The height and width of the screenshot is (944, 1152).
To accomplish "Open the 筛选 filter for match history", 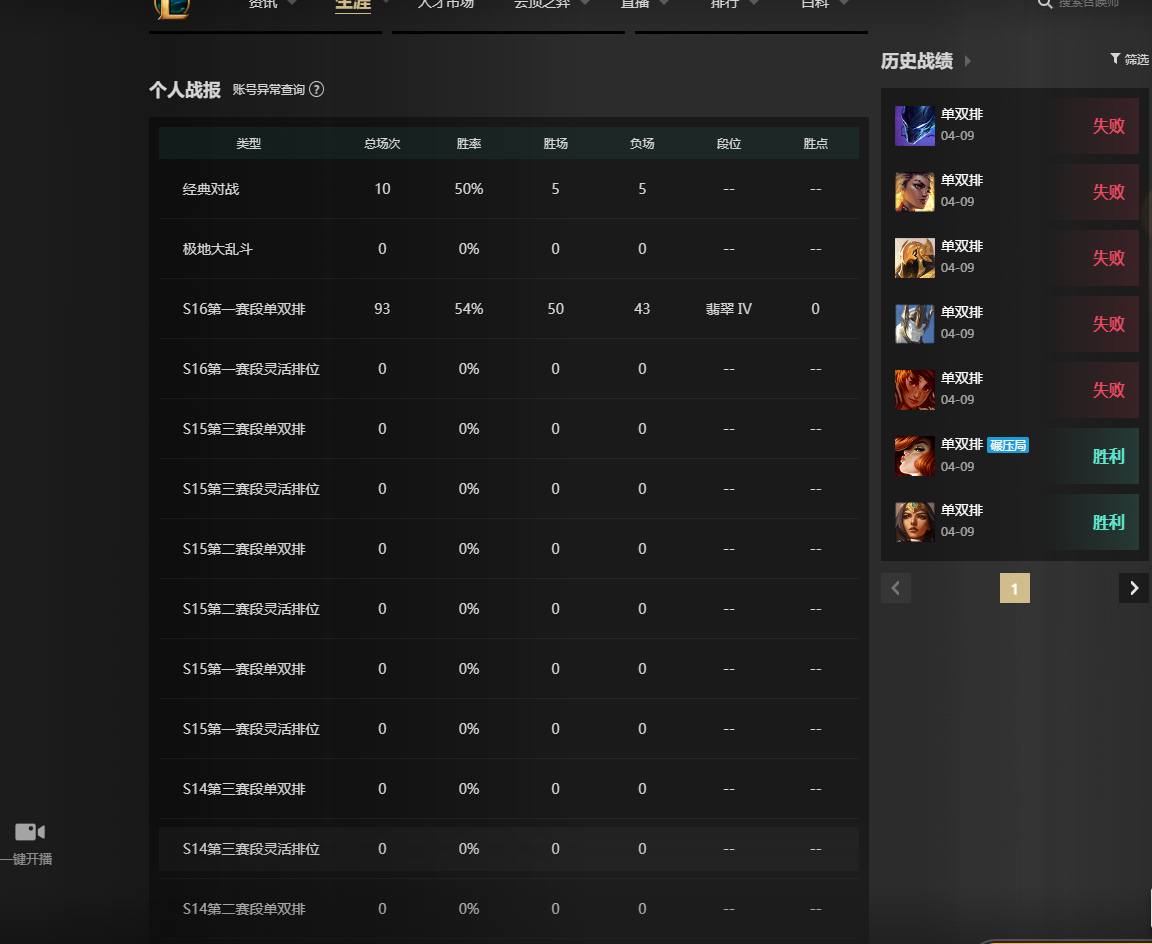I will tap(1129, 60).
